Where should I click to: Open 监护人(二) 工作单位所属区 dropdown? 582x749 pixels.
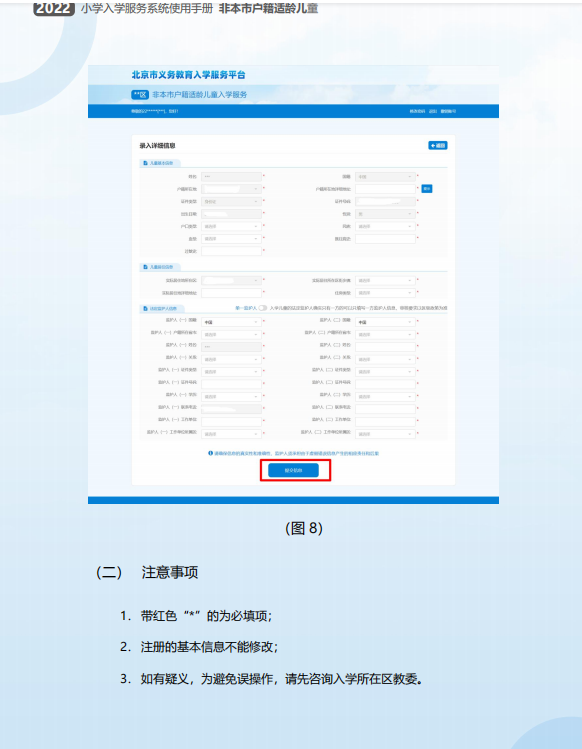click(385, 434)
